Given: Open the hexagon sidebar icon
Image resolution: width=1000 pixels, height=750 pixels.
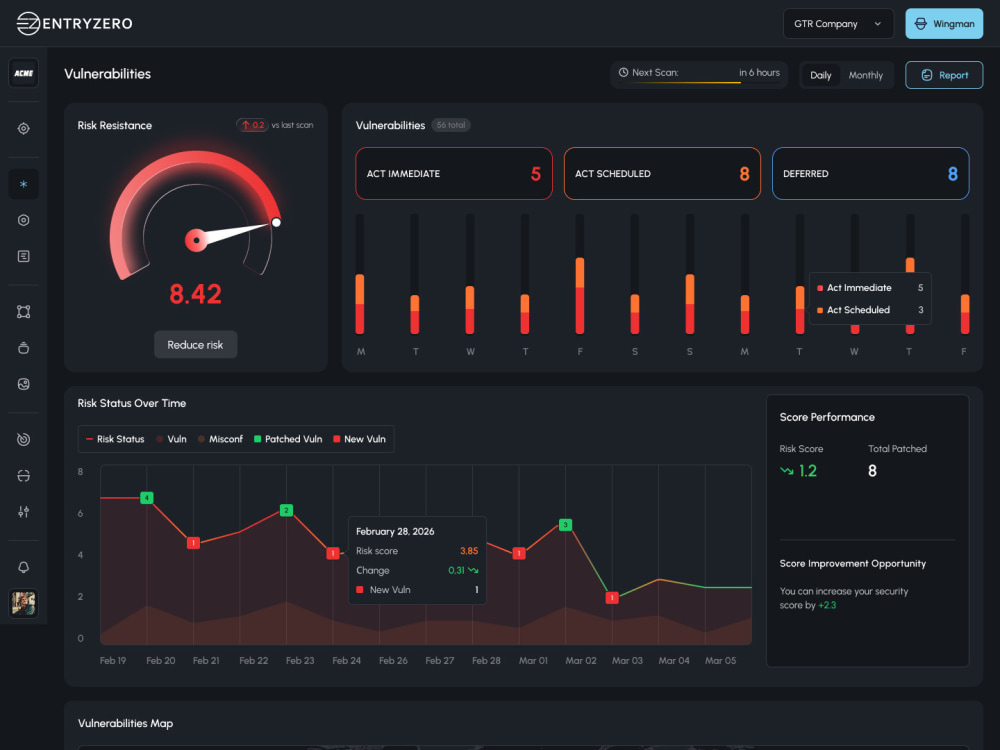Looking at the screenshot, I should coord(24,220).
